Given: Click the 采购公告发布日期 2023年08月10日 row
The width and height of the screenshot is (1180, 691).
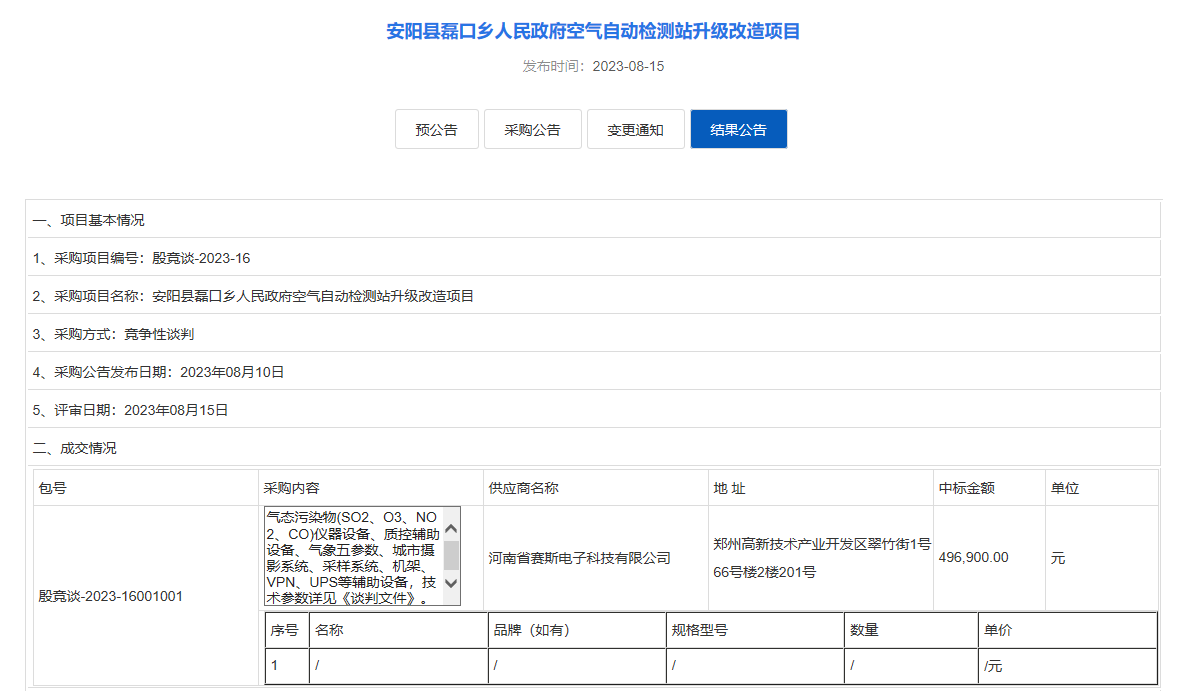Looking at the screenshot, I should pos(594,372).
